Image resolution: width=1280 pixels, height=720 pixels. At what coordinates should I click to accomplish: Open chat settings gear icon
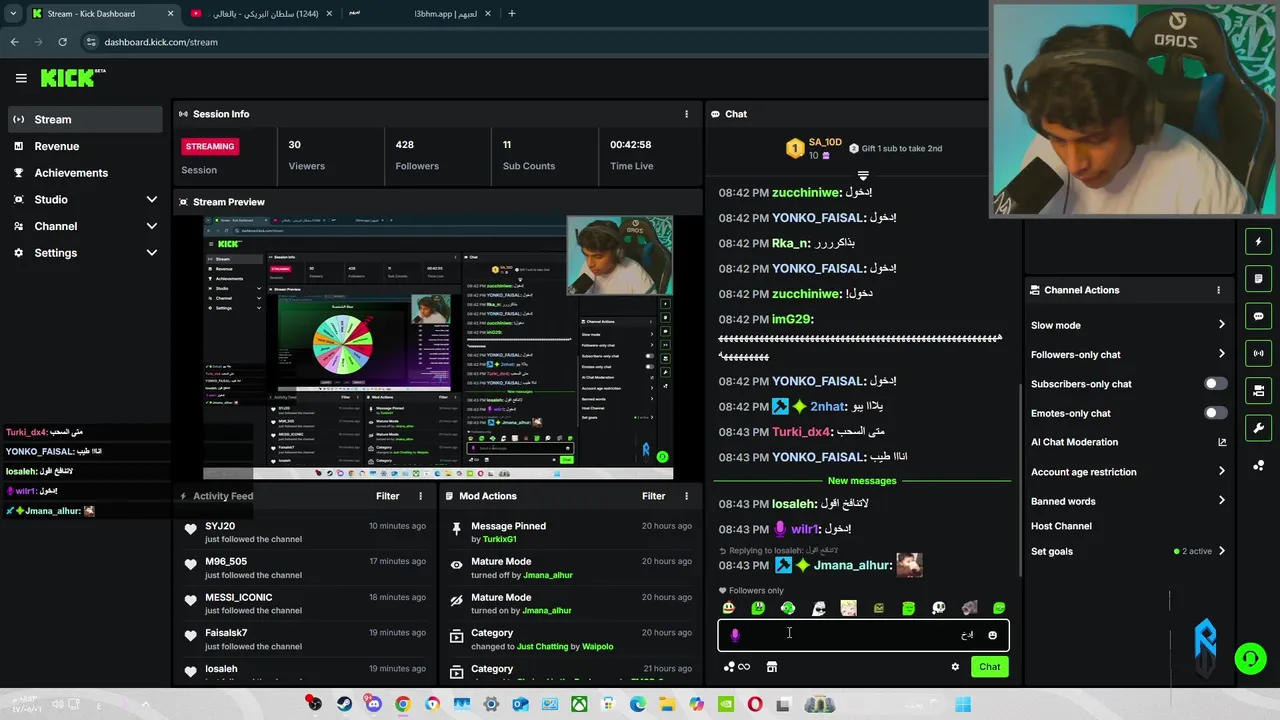point(955,667)
